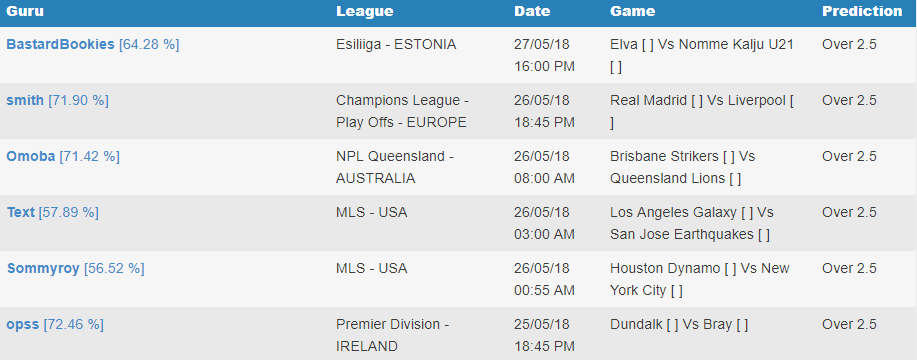Screen dimensions: 917x360
Task: Click the Guru column header
Action: (x=25, y=11)
